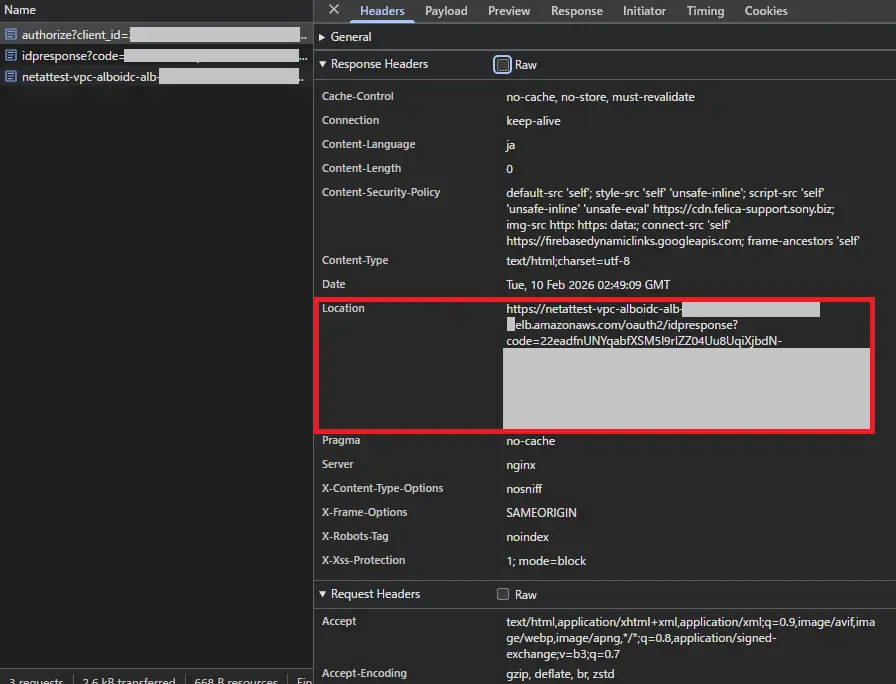The image size is (896, 684).
Task: Click the document icon beside netattest-vpc-alboidc-alb request
Action: pyautogui.click(x=11, y=77)
